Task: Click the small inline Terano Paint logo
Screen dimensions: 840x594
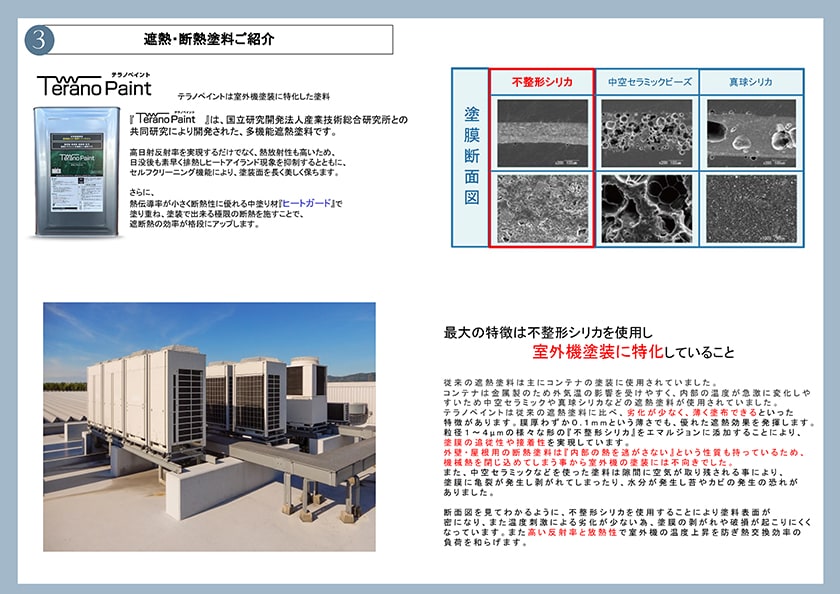Action: click(166, 118)
